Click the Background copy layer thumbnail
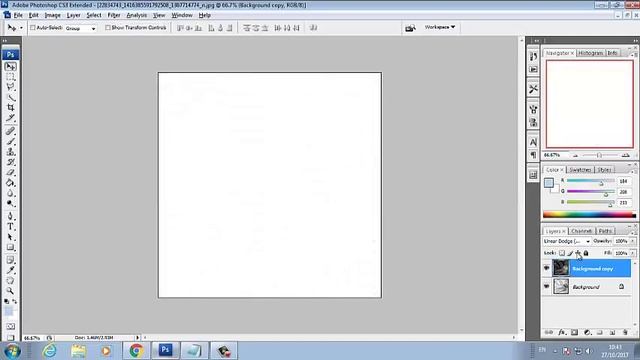The width and height of the screenshot is (640, 360). [561, 268]
